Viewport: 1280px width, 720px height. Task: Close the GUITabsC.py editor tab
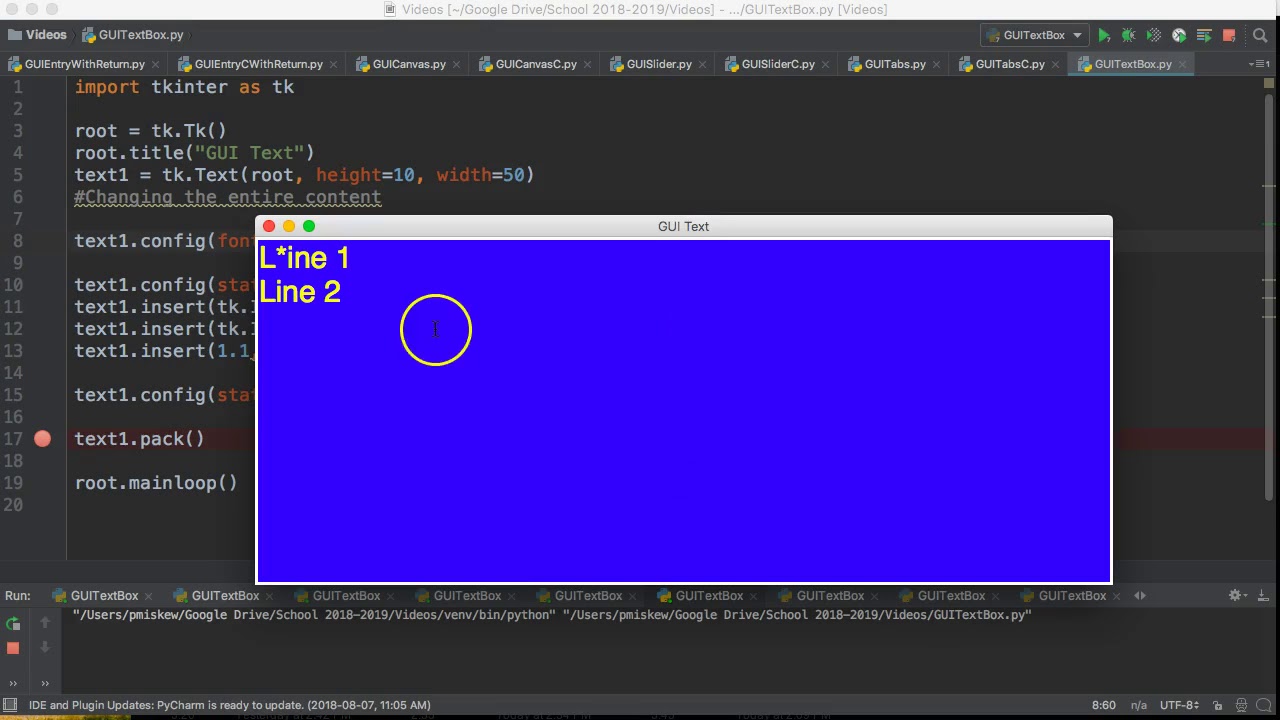[1055, 64]
